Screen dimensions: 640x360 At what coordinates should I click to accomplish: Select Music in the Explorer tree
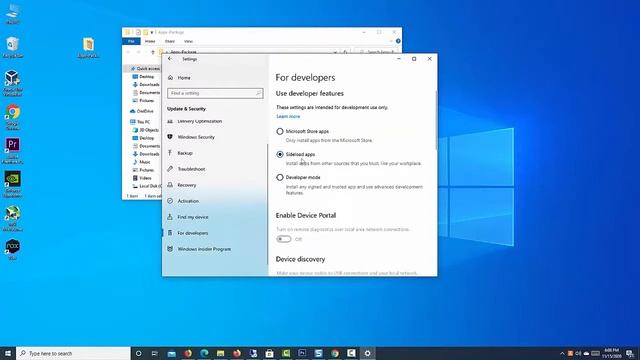tap(142, 162)
